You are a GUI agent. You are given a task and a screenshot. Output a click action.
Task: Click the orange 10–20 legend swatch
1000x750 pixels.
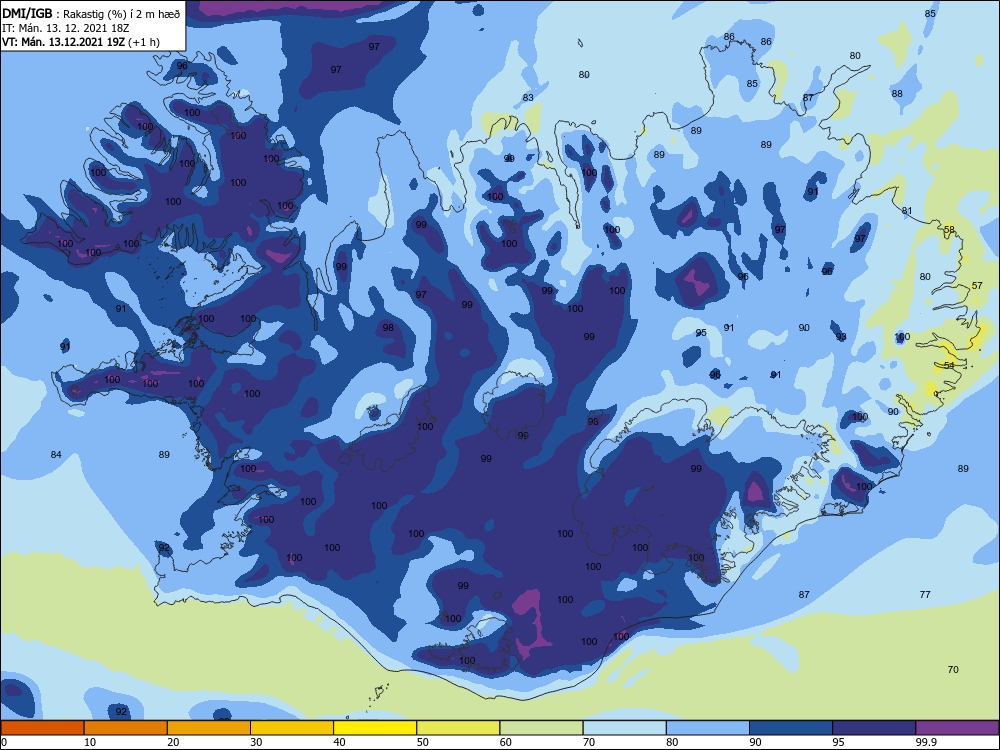(x=126, y=728)
